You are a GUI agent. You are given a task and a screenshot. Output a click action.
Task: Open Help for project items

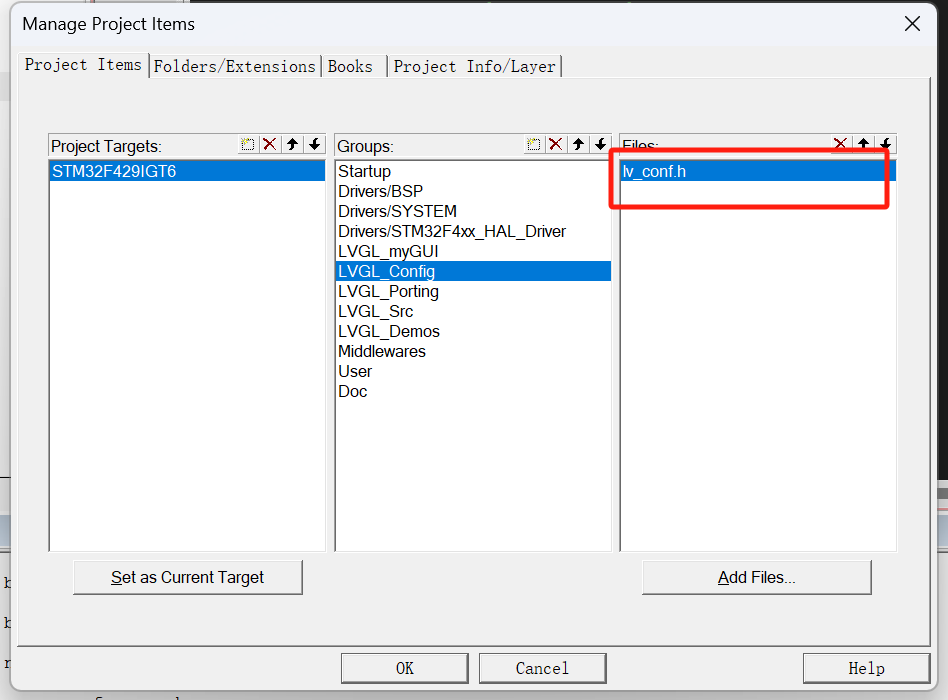866,668
